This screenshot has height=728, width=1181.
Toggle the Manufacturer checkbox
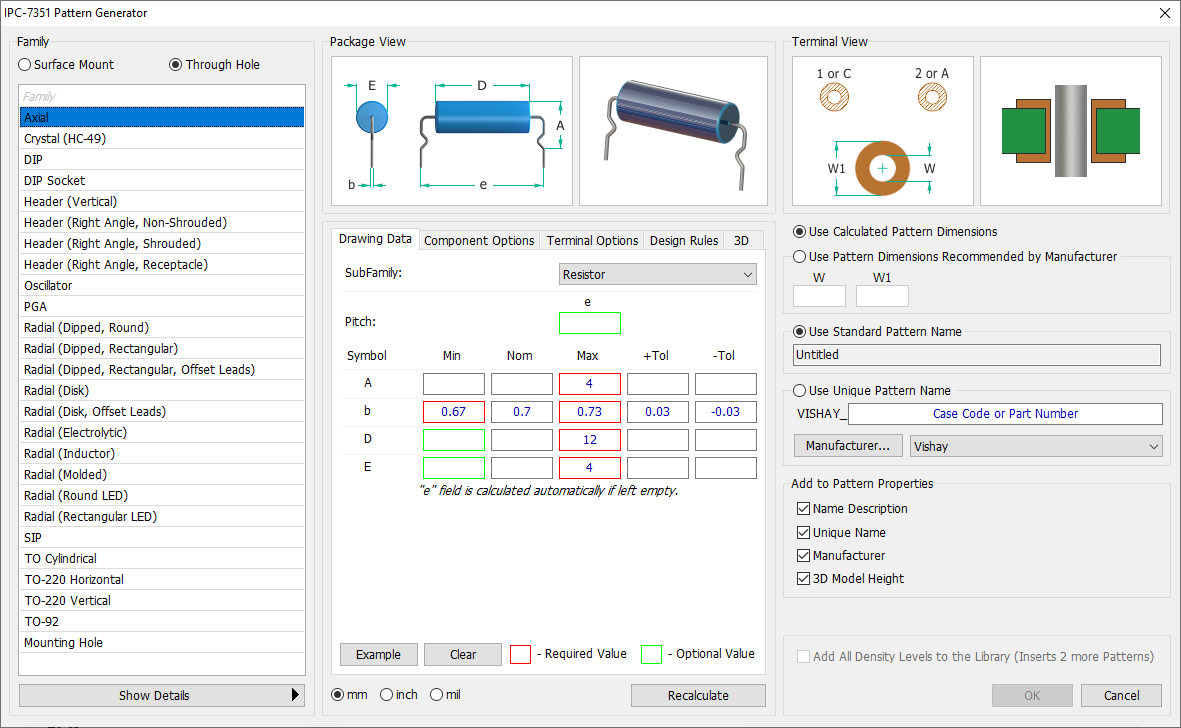pos(804,556)
